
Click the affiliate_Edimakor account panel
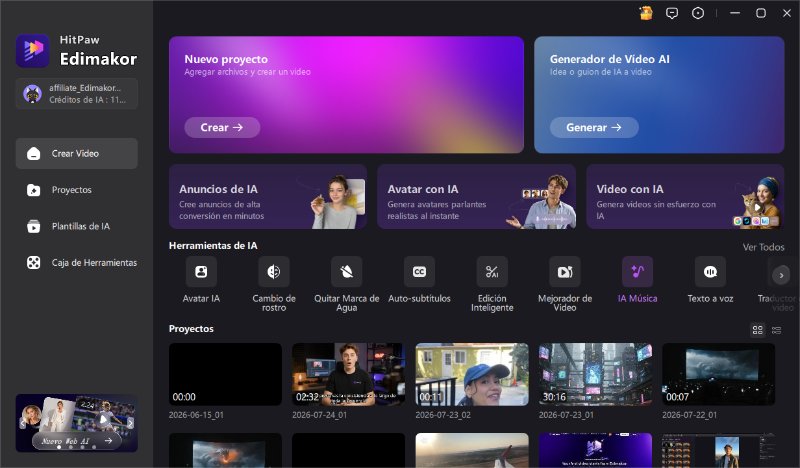(77, 94)
